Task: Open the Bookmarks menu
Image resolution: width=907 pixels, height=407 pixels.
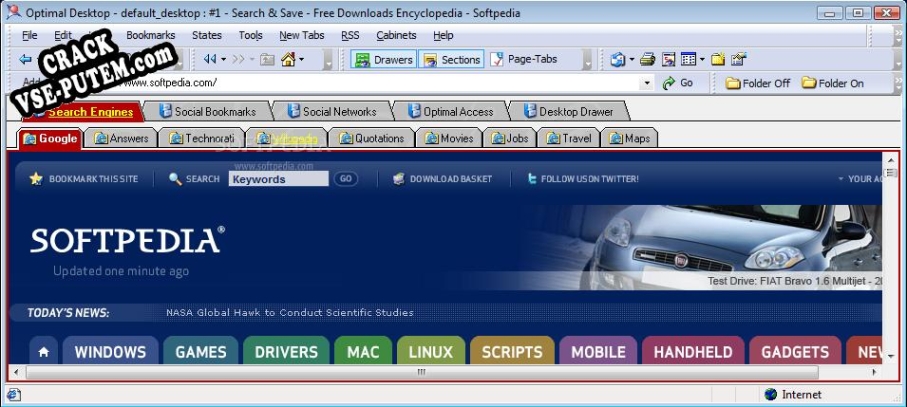Action: [x=150, y=35]
